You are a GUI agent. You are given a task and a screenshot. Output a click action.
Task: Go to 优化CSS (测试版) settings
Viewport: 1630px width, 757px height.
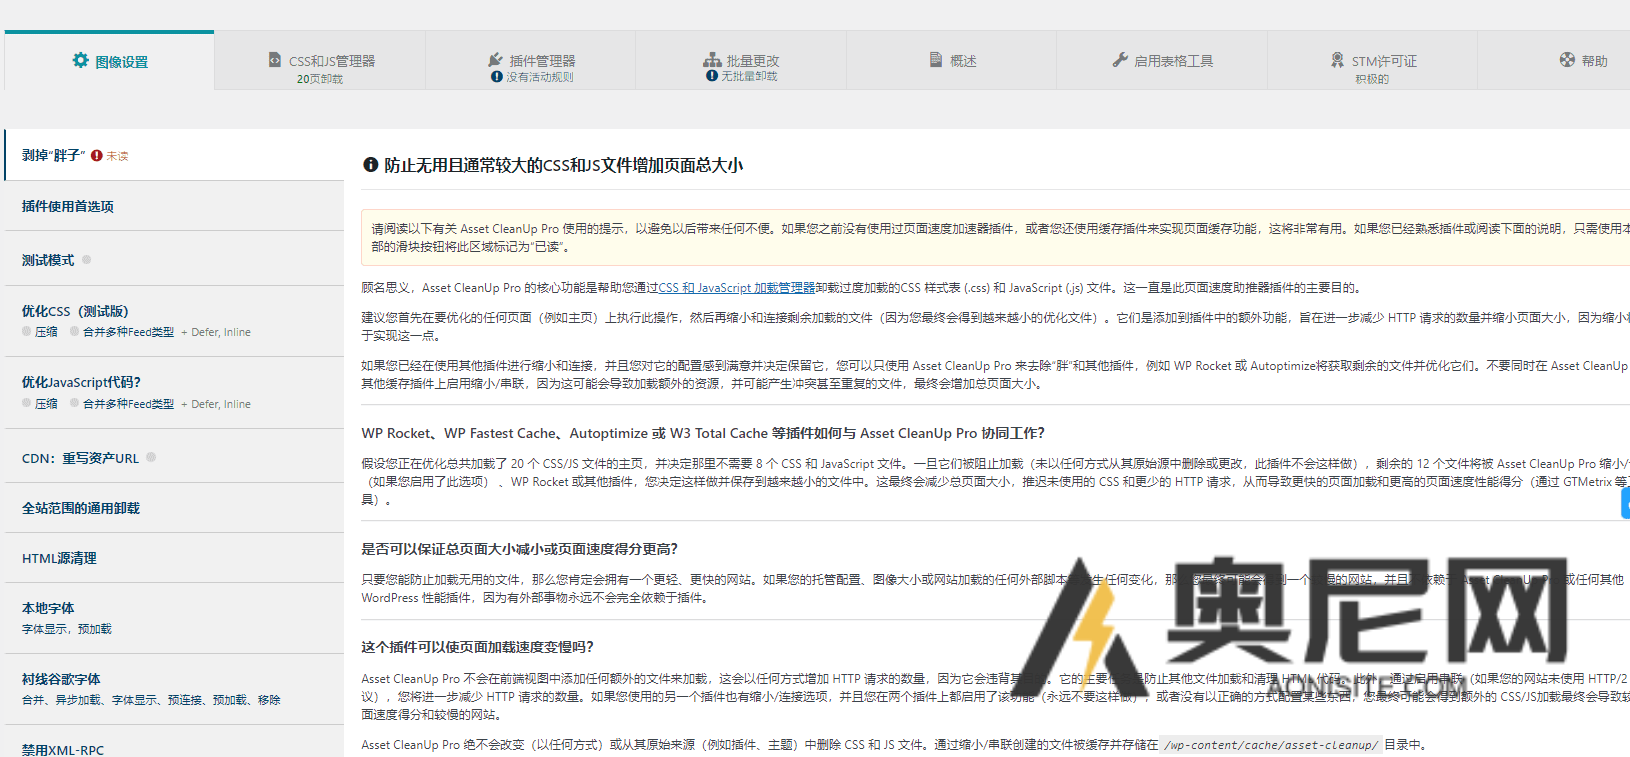click(175, 321)
